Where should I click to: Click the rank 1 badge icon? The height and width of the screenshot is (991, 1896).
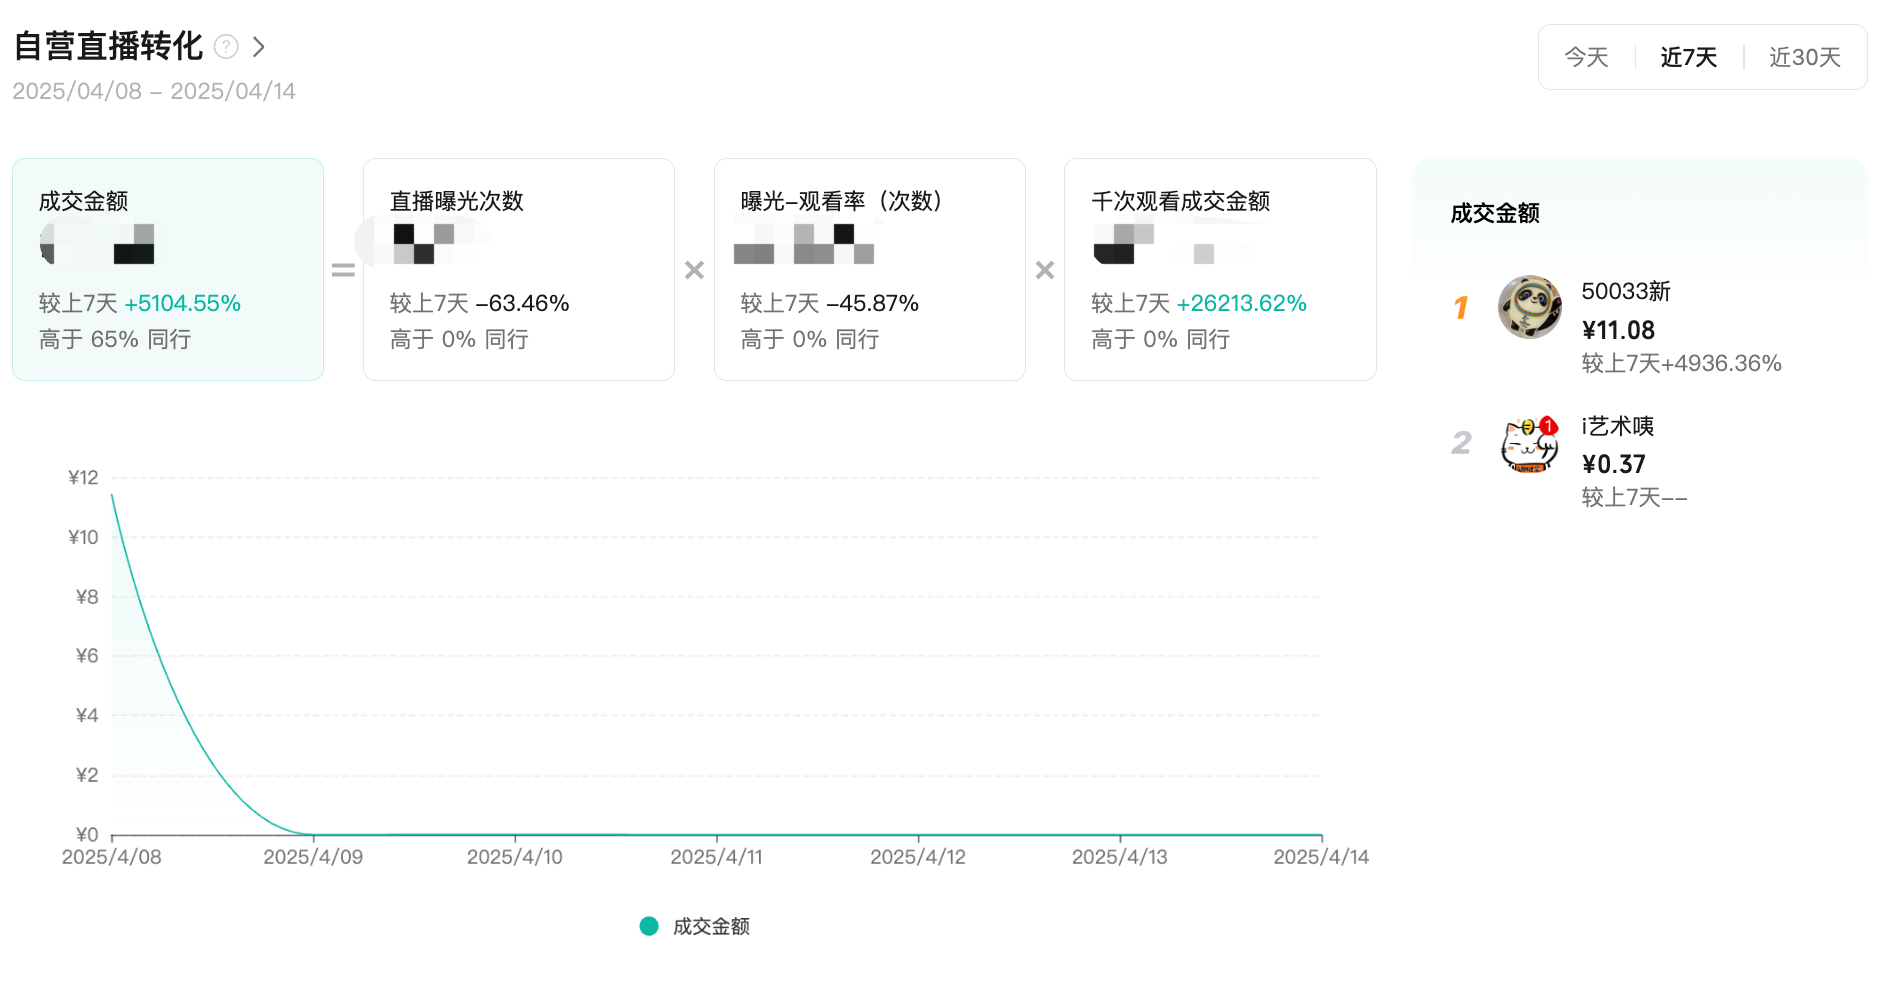(x=1461, y=307)
